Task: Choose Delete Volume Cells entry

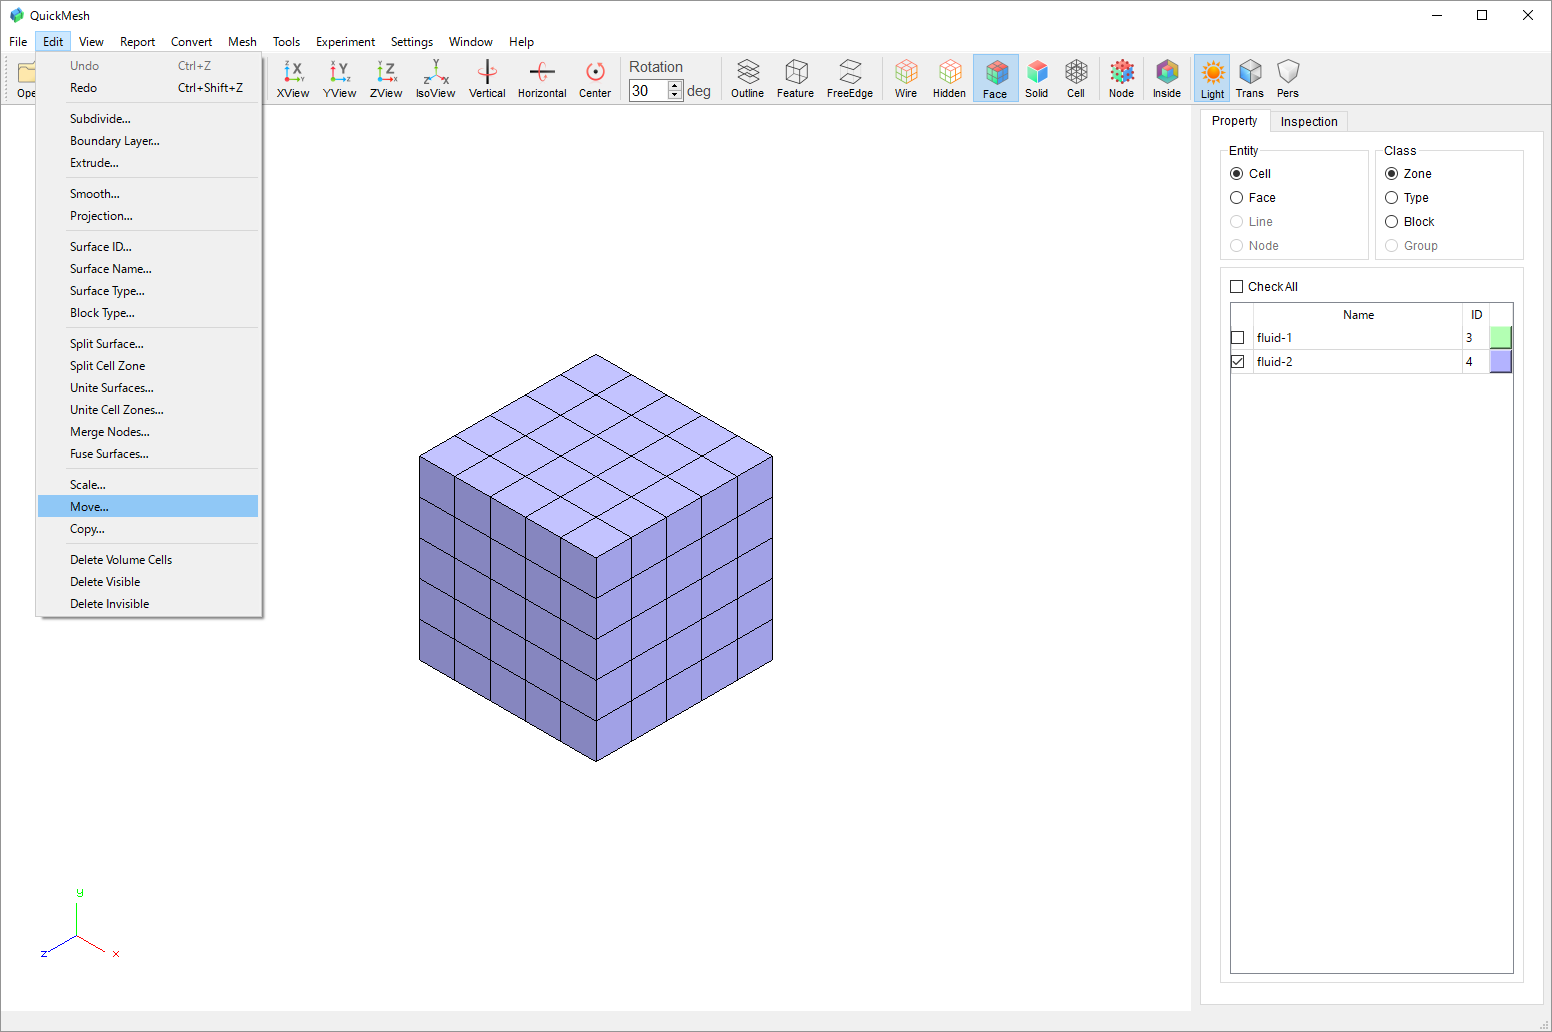Action: click(148, 560)
